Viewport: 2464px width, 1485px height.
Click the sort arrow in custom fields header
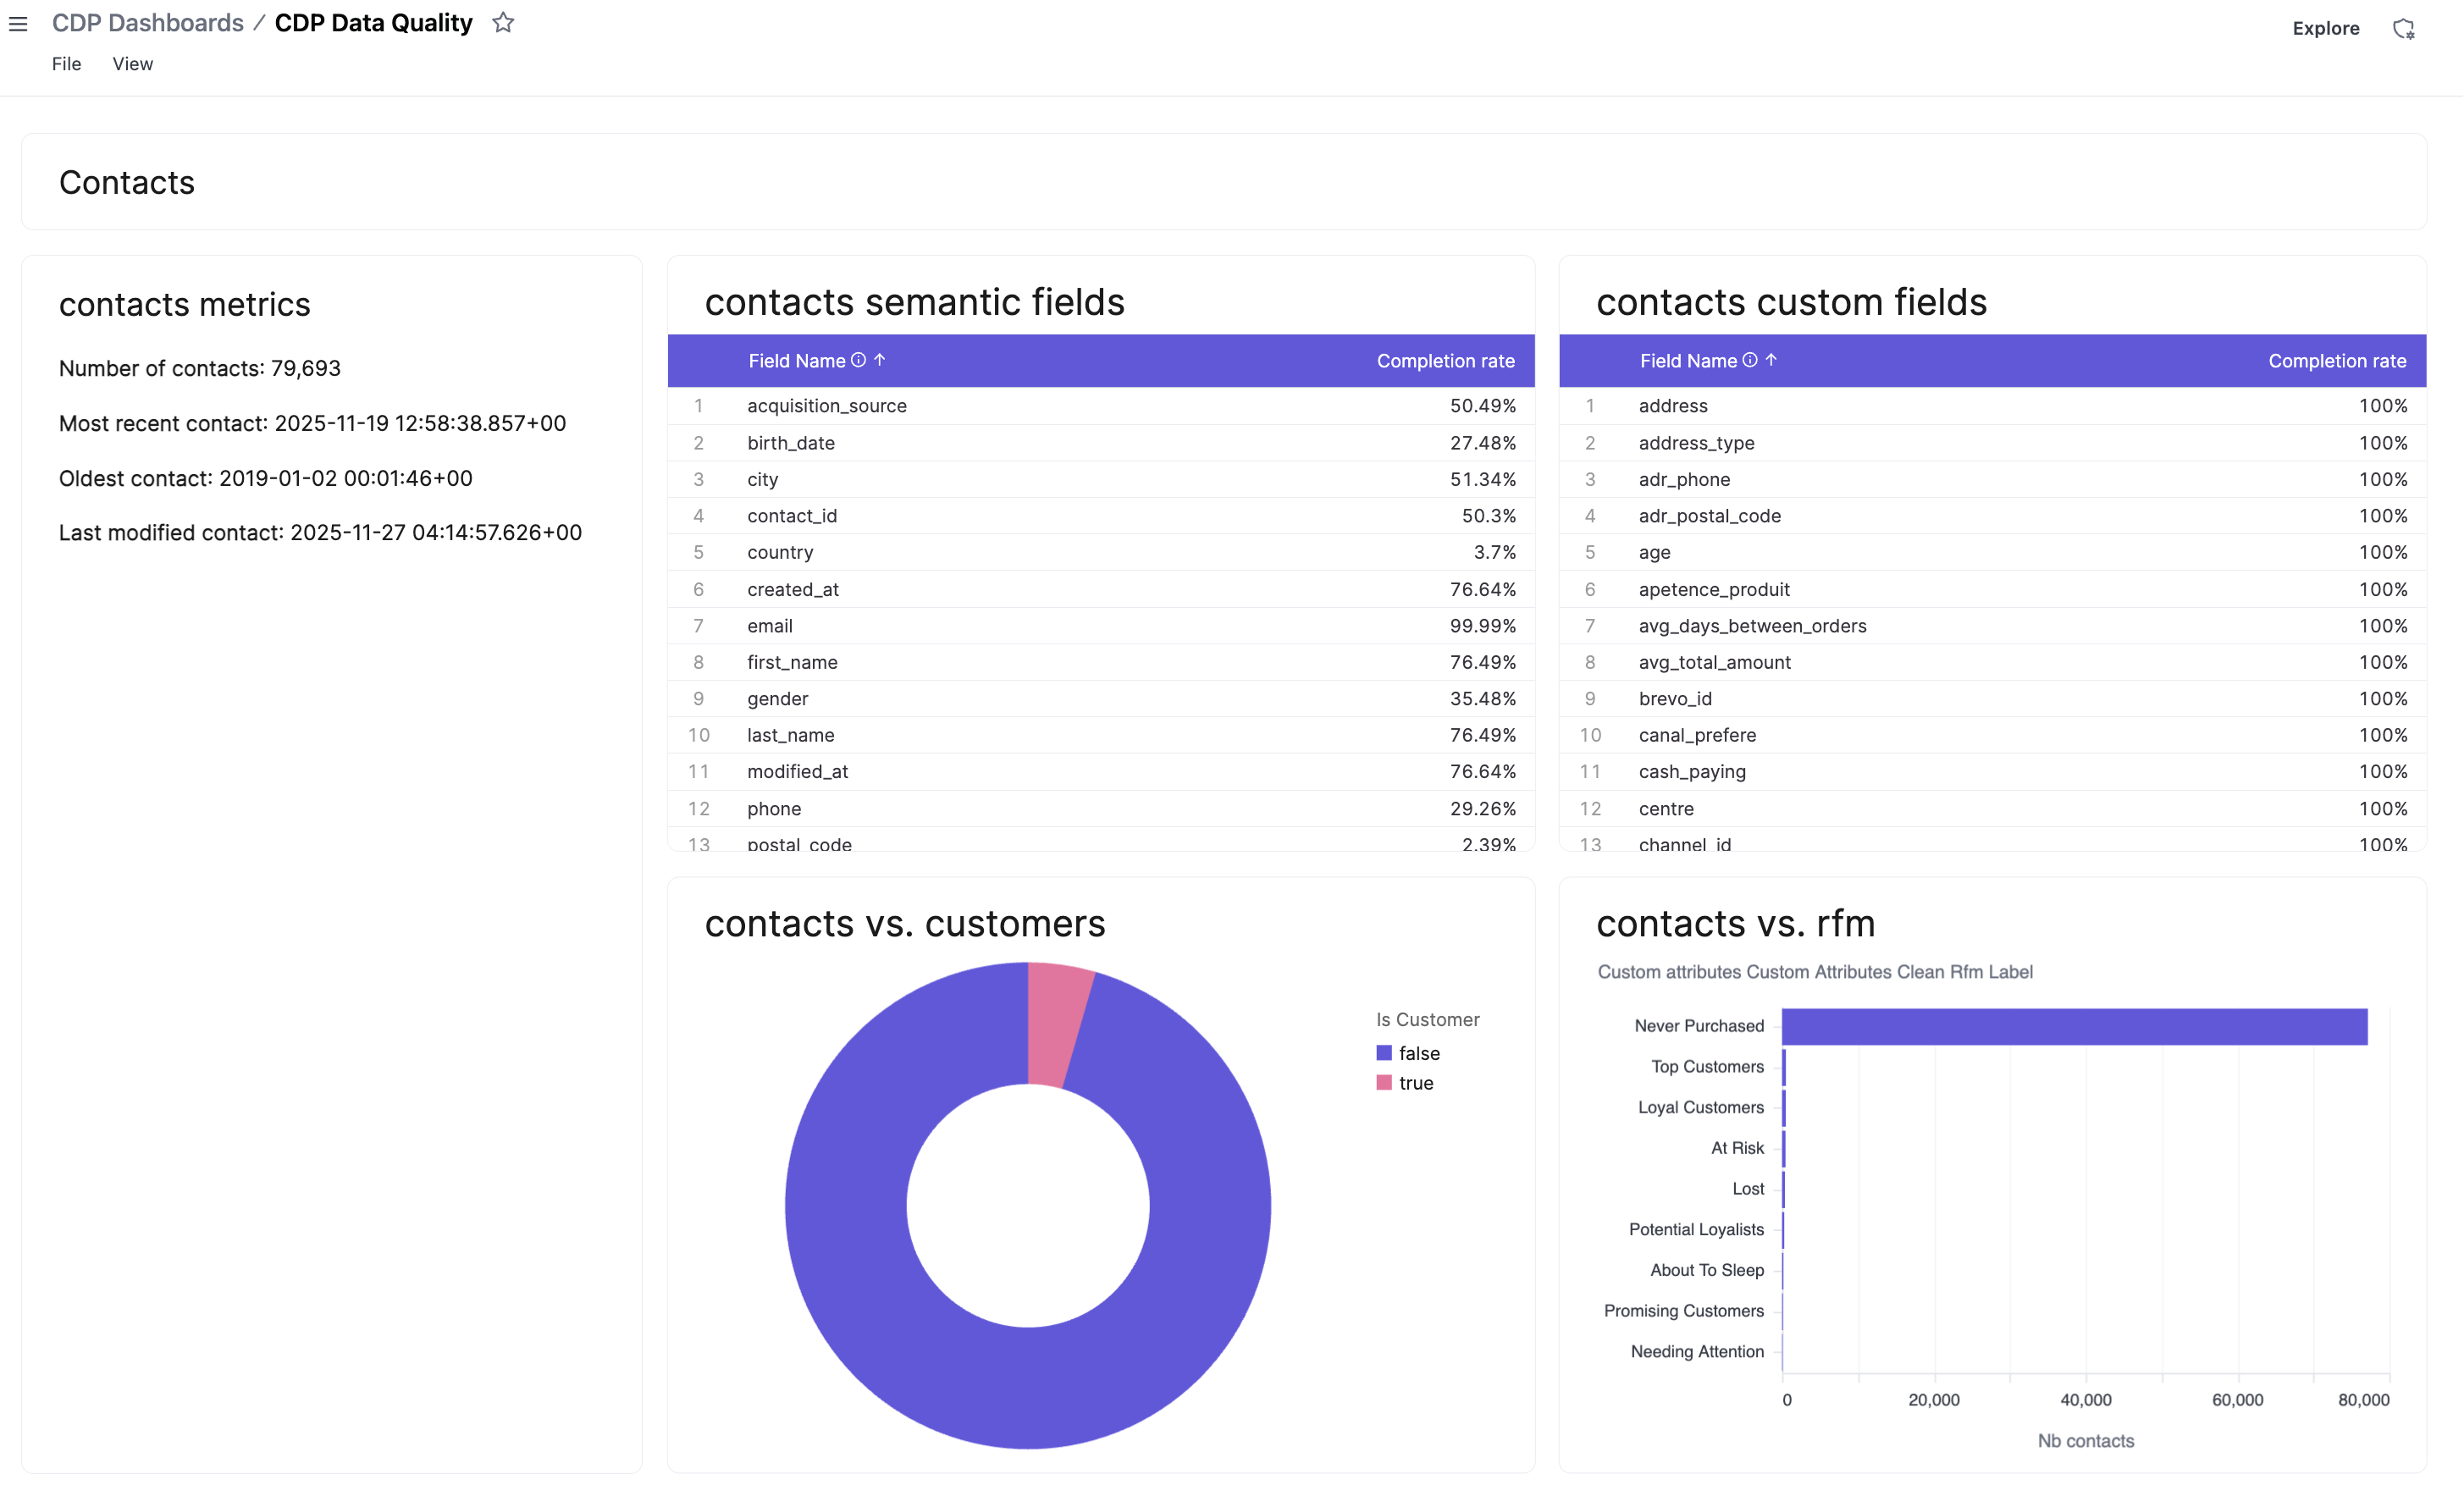1773,360
